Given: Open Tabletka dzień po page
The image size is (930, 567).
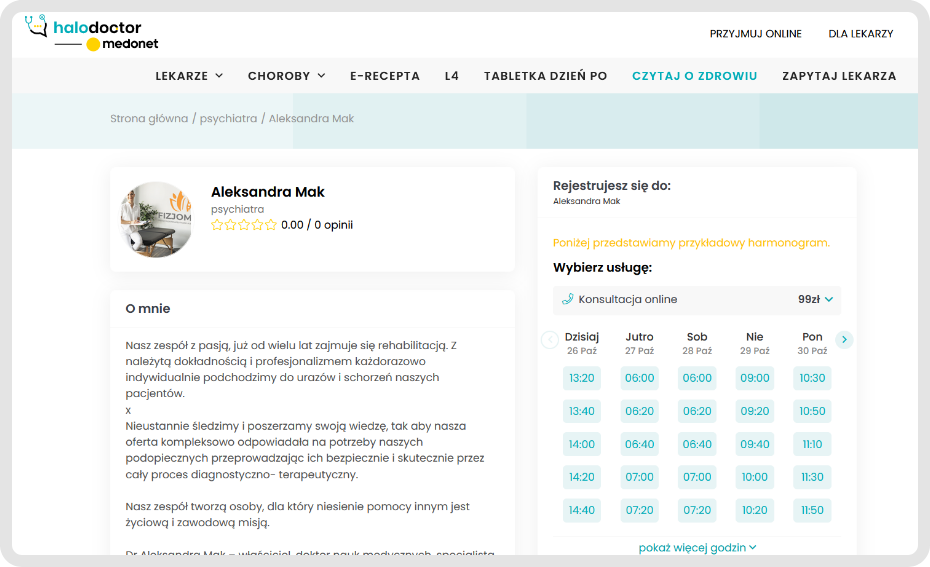Looking at the screenshot, I should click(x=545, y=76).
